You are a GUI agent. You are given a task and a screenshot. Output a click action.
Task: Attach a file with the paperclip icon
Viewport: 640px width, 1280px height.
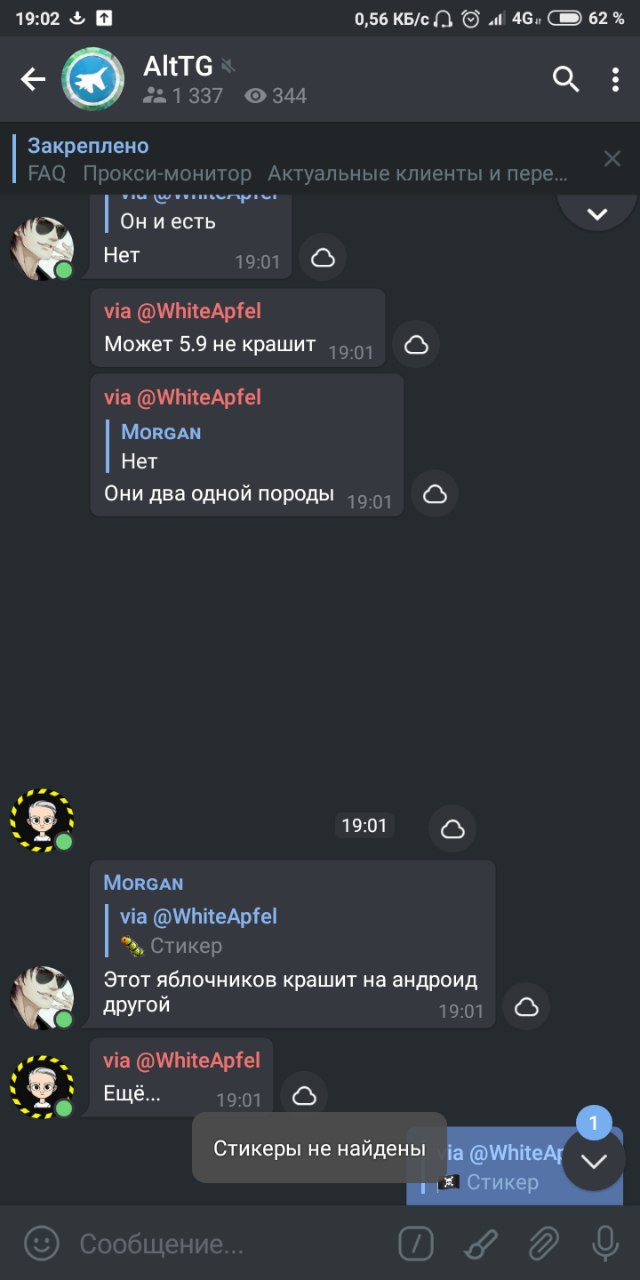point(543,1243)
